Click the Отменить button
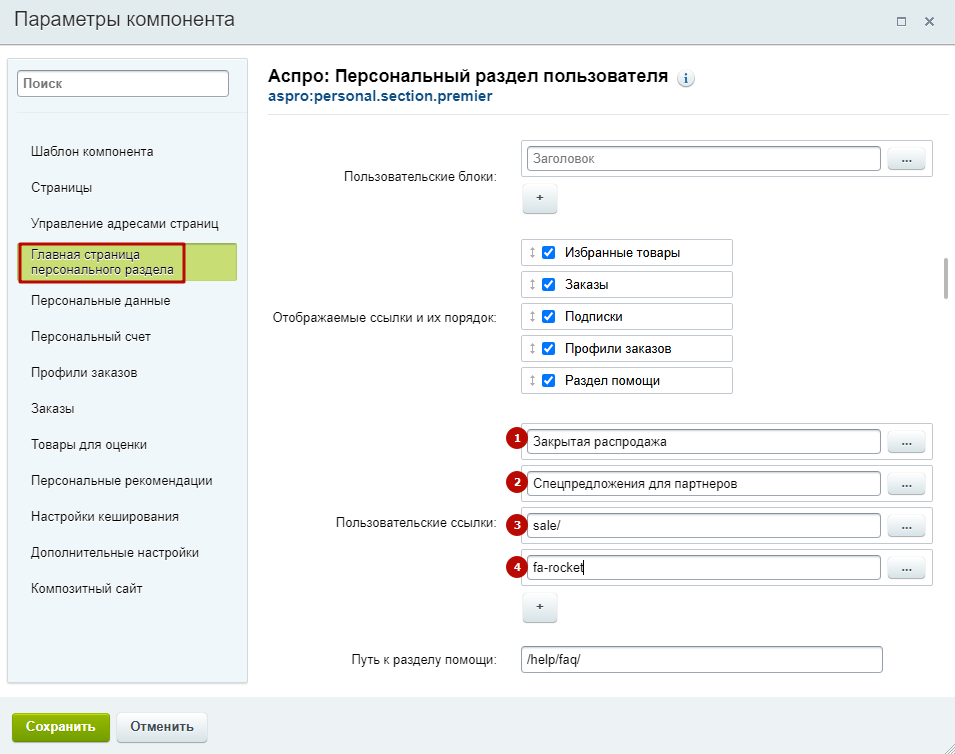 (162, 727)
